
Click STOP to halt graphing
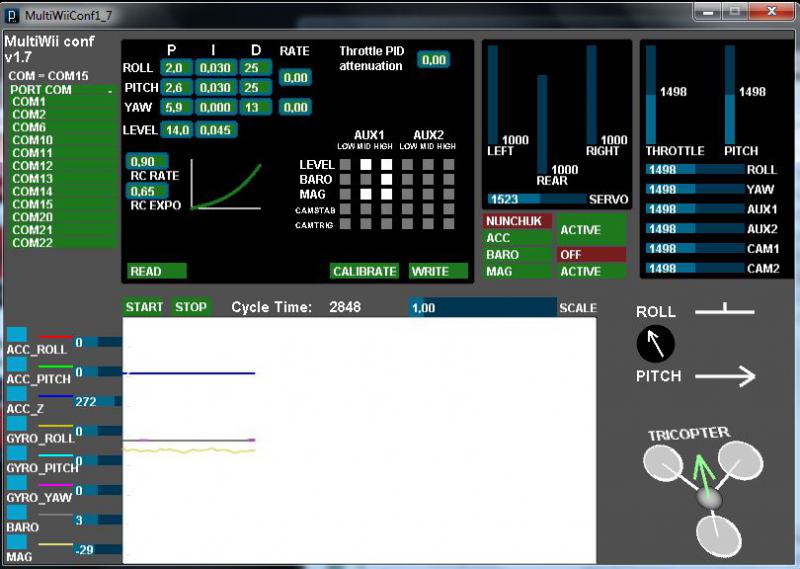coord(191,307)
